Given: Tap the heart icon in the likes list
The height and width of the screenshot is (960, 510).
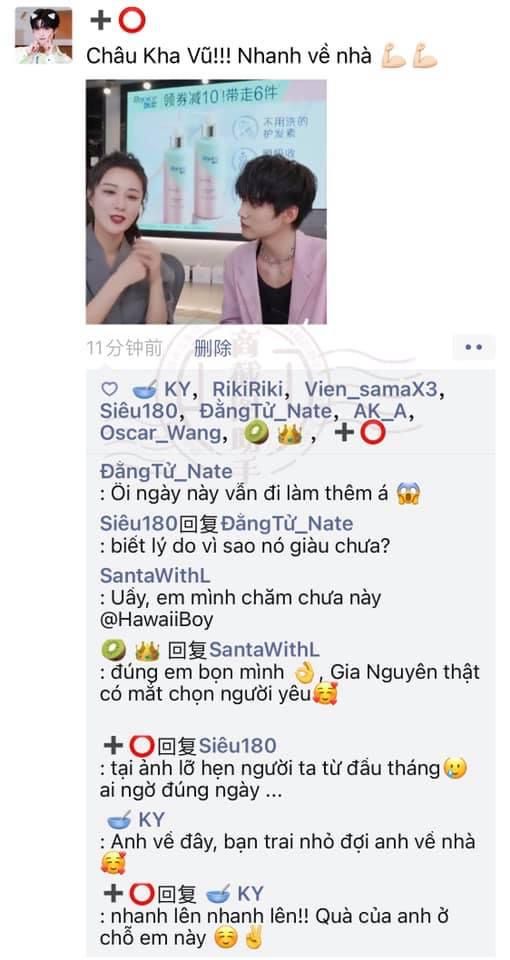Looking at the screenshot, I should point(109,389).
